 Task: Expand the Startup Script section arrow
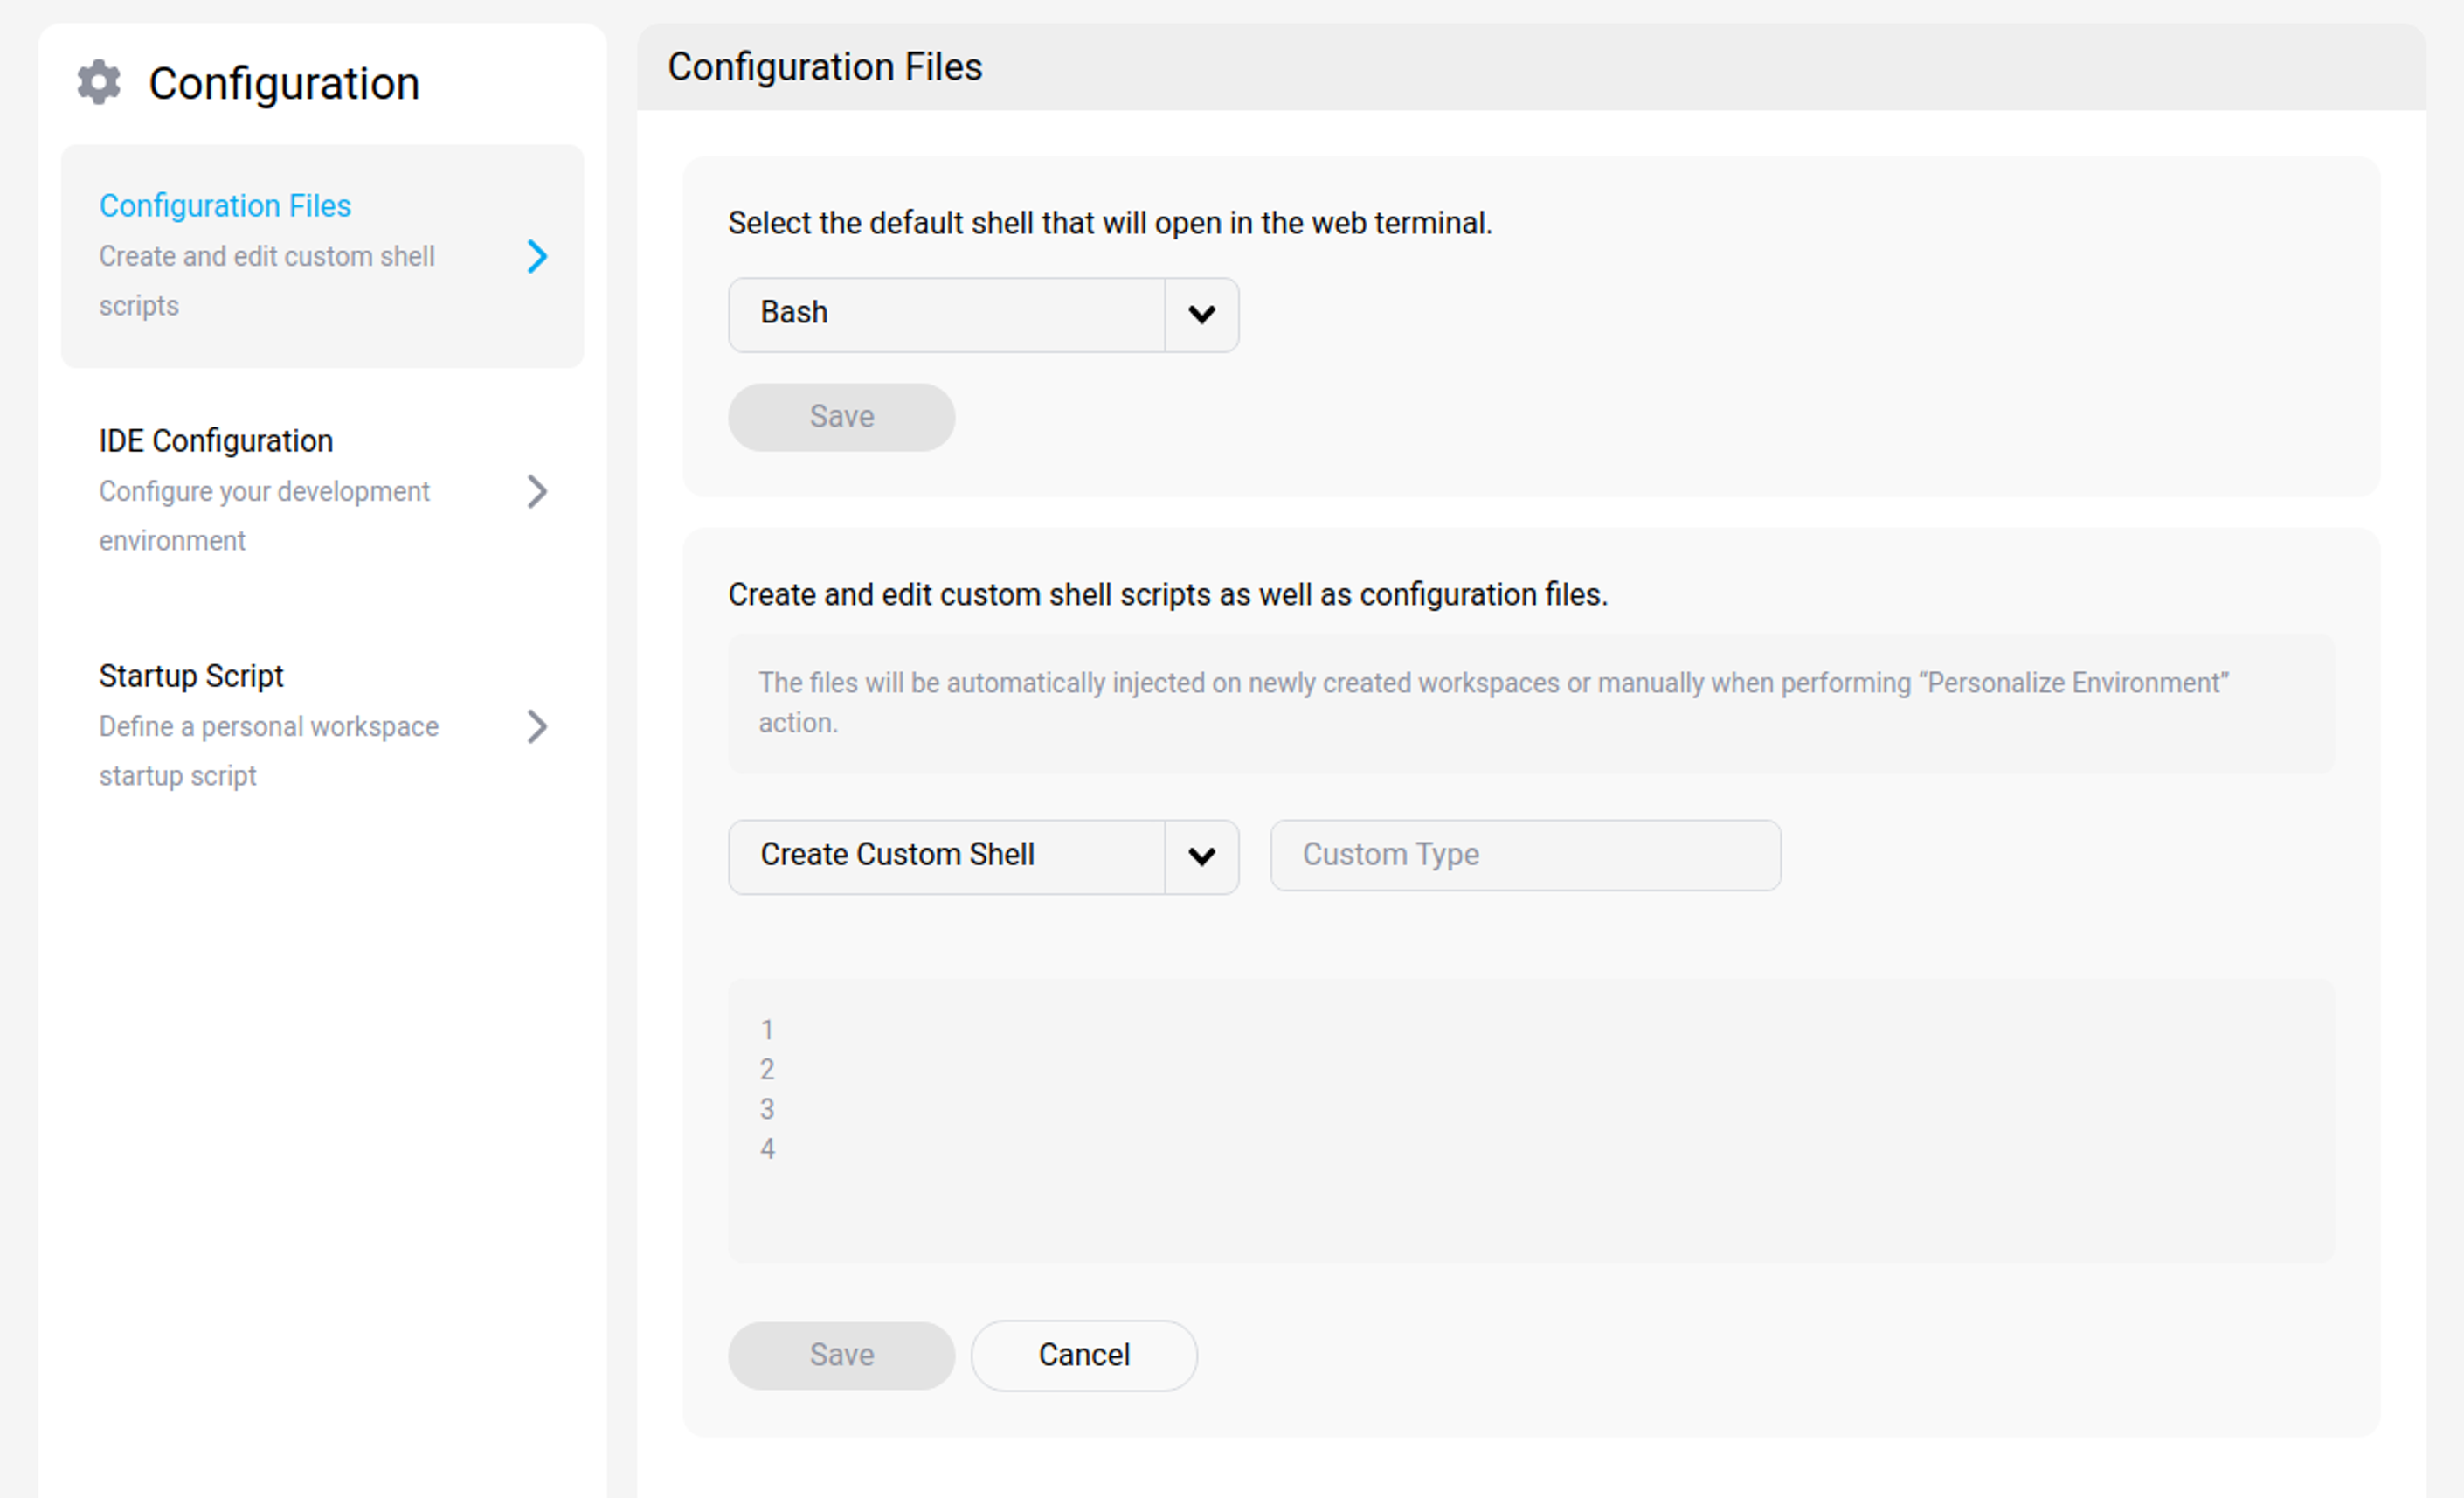pyautogui.click(x=539, y=727)
